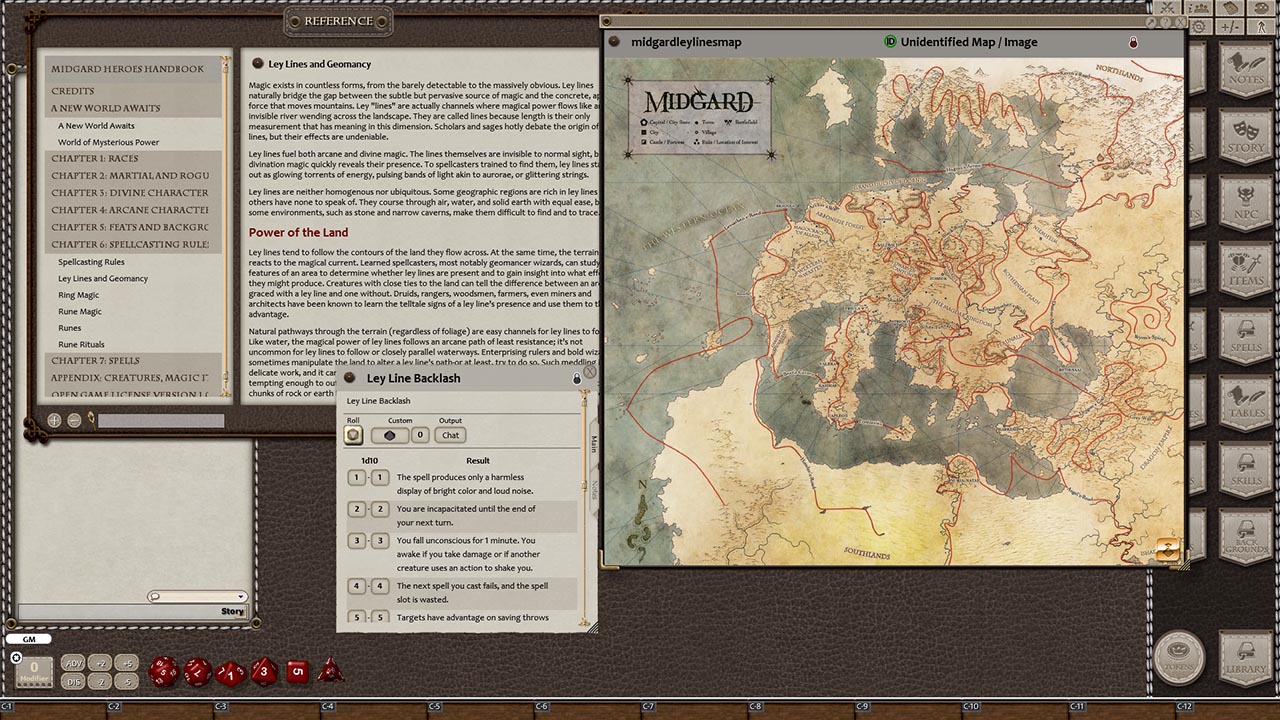Click the Modifier stack box in the corner
Image resolution: width=1280 pixels, height=720 pixels.
click(x=33, y=672)
